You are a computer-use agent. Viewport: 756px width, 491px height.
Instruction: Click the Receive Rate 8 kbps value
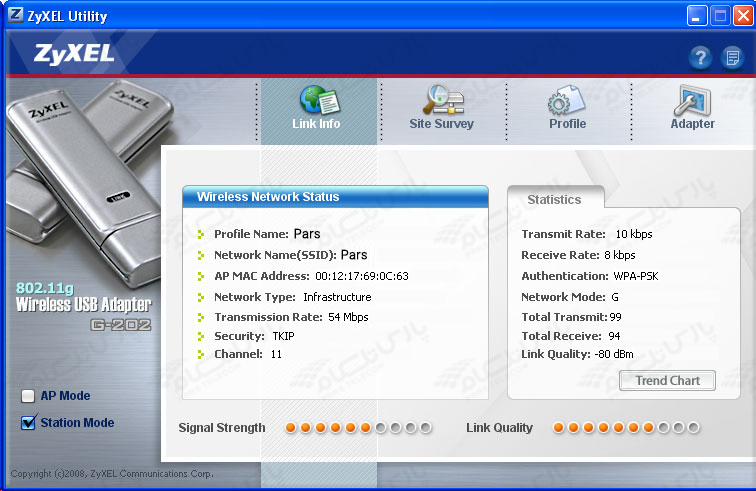coord(620,255)
